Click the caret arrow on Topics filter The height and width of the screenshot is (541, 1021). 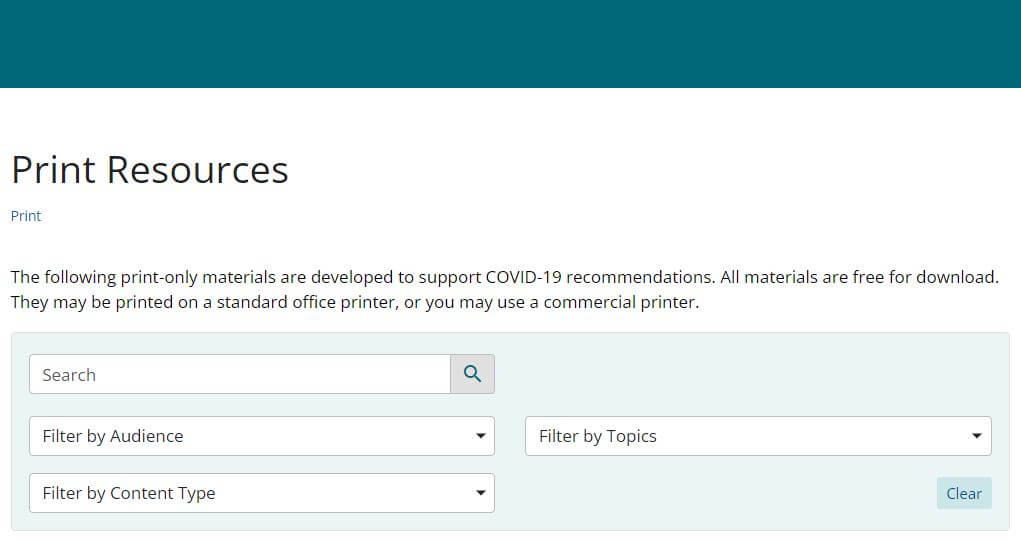[977, 436]
